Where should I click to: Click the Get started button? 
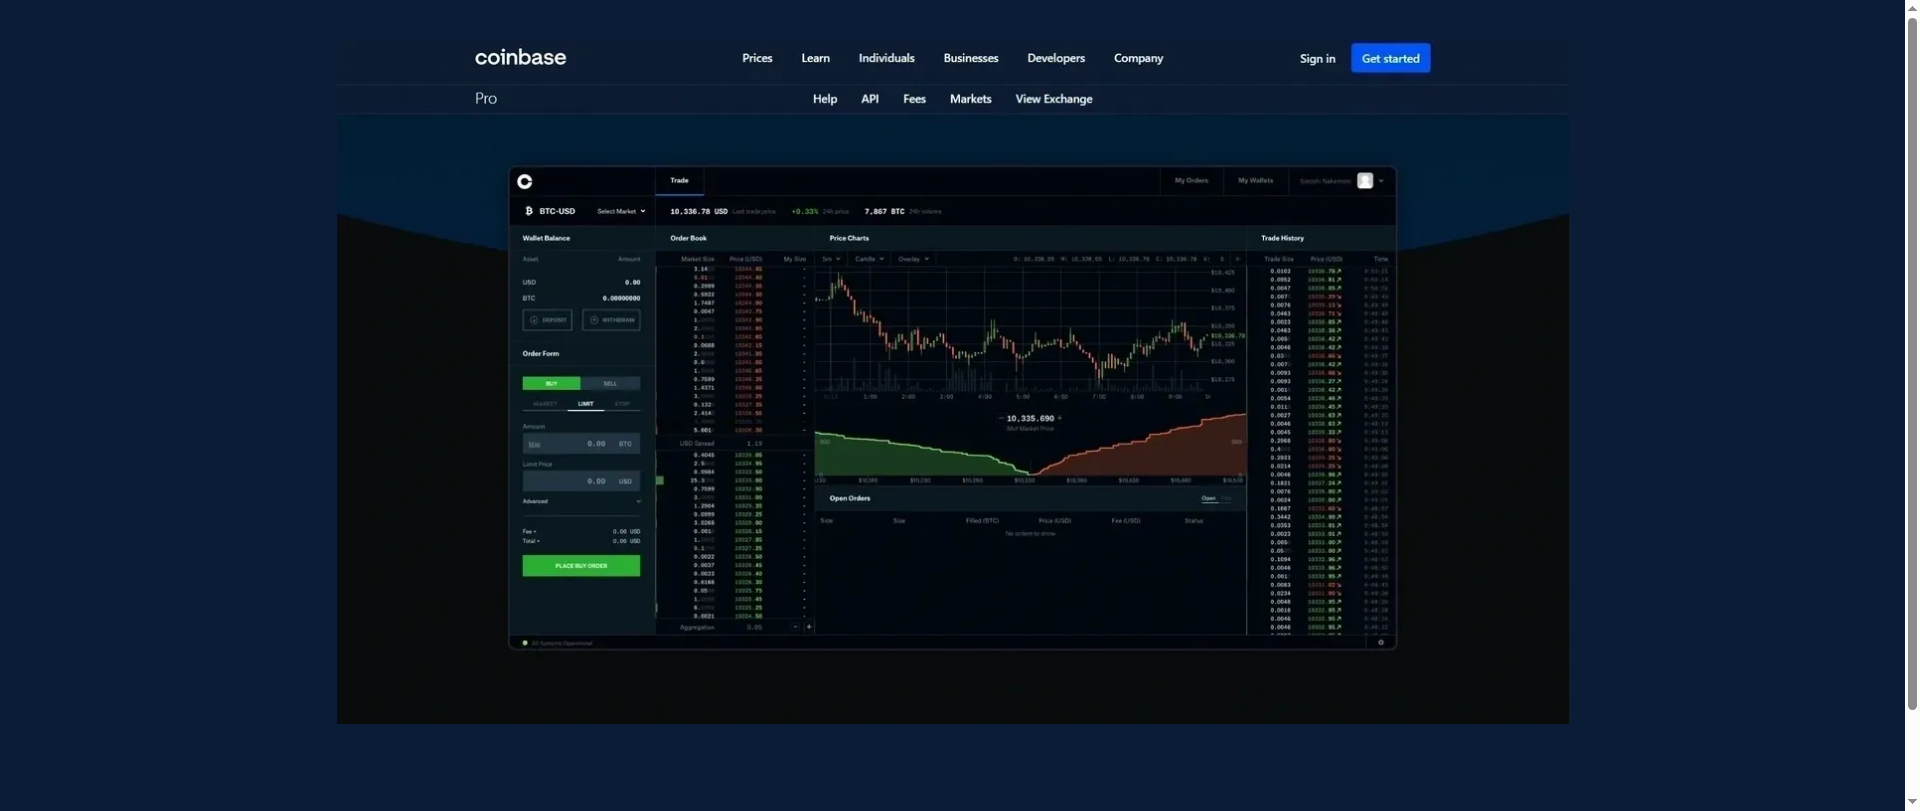coord(1390,58)
